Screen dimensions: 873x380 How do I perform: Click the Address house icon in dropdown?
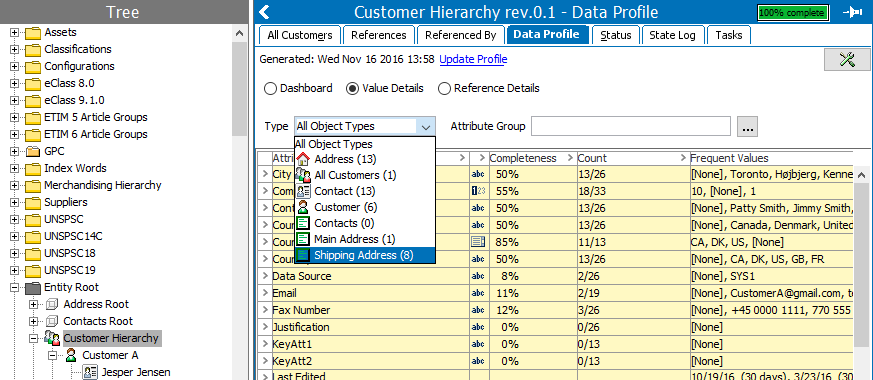point(303,159)
